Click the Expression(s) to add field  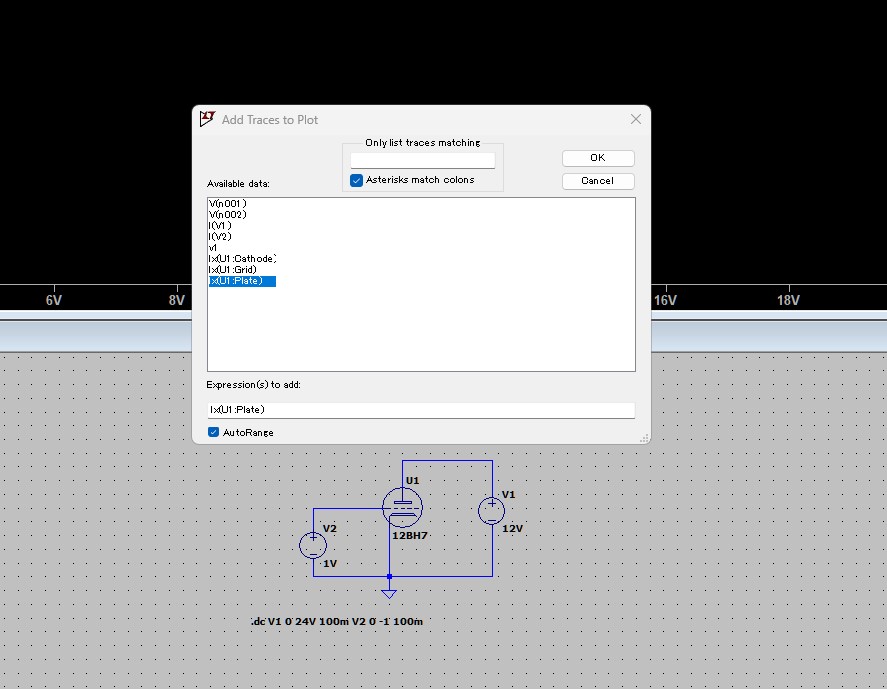(421, 410)
